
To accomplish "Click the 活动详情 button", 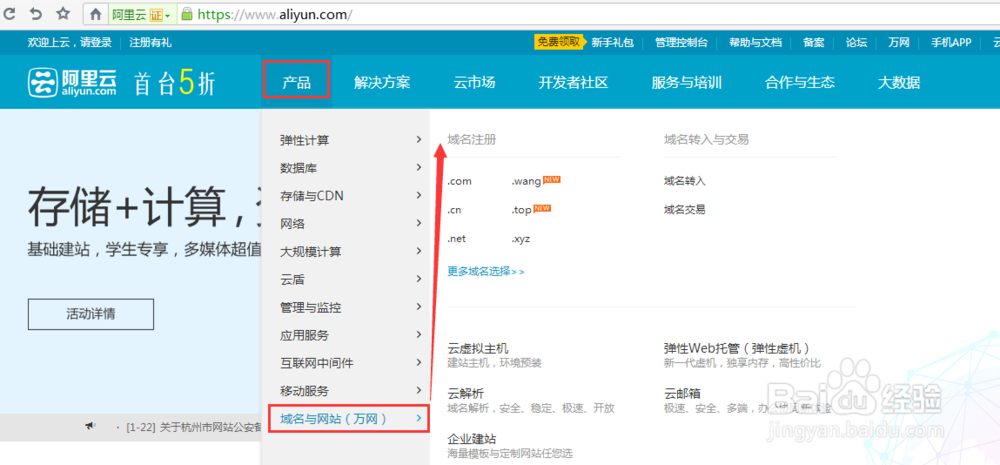I will tap(91, 314).
